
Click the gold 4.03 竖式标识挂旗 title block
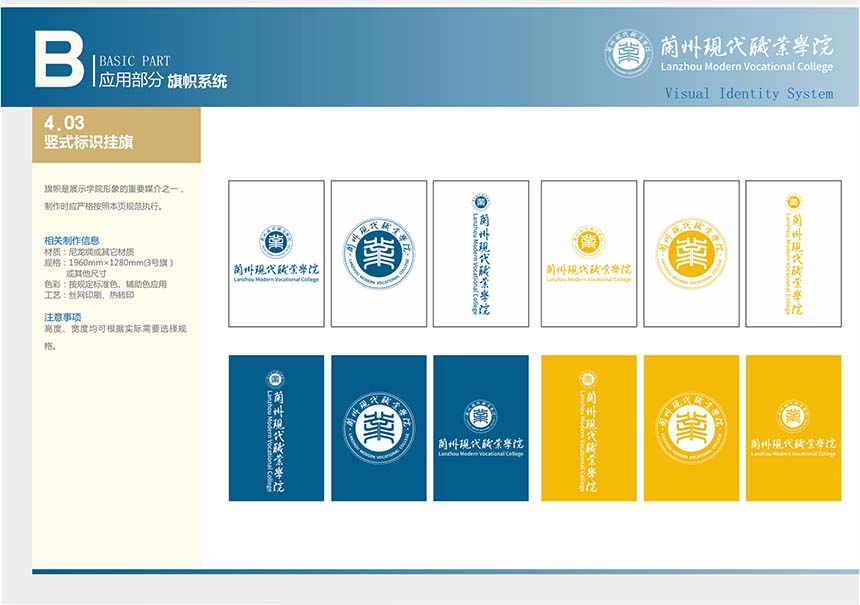[x=116, y=134]
